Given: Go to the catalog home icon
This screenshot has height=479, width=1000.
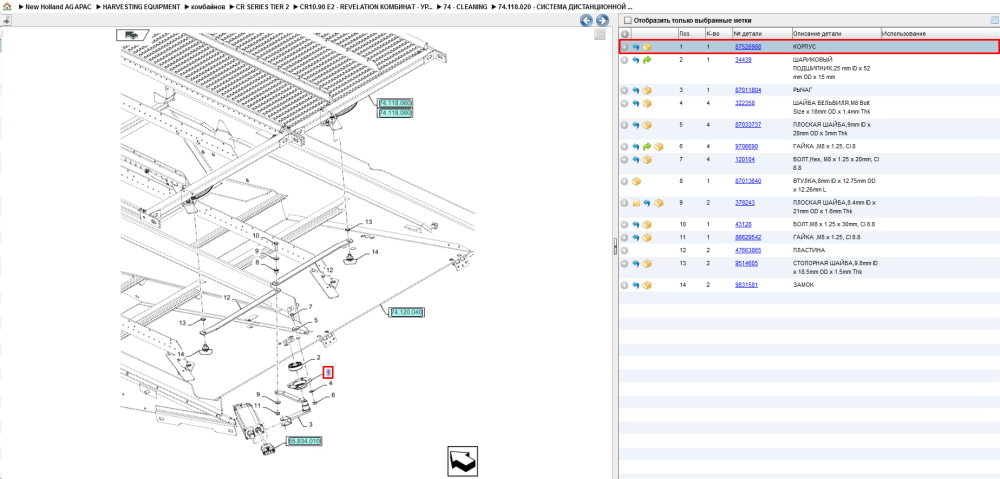Looking at the screenshot, I should point(7,6).
